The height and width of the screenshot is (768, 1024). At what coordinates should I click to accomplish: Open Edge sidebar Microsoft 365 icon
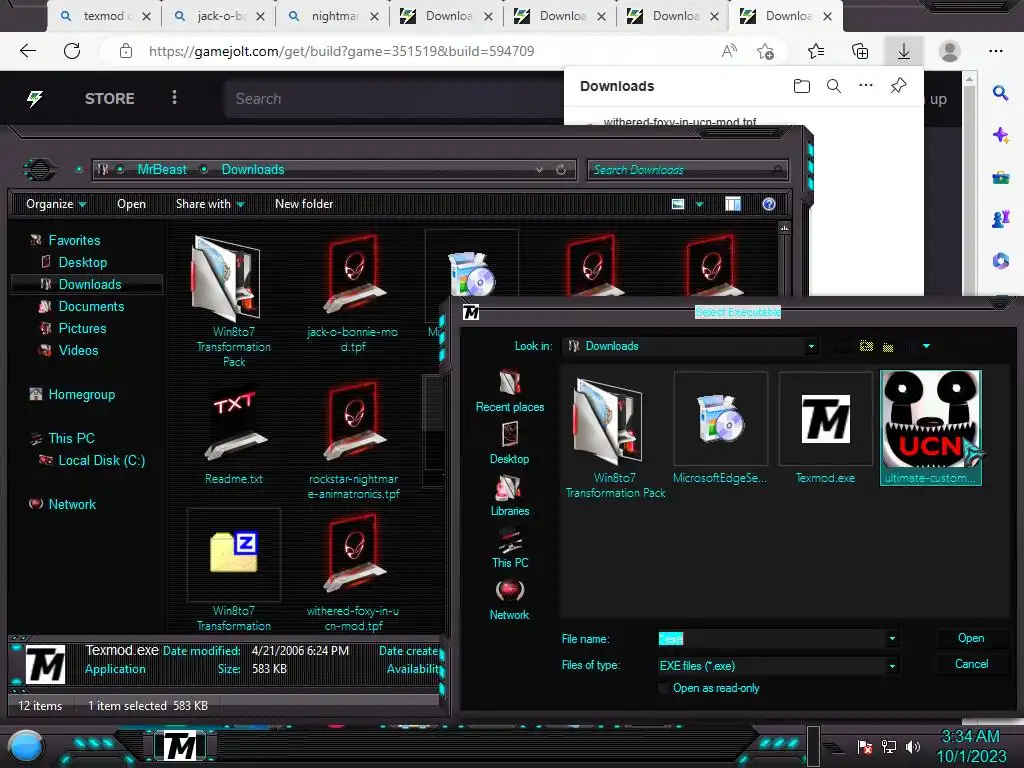tap(1000, 261)
